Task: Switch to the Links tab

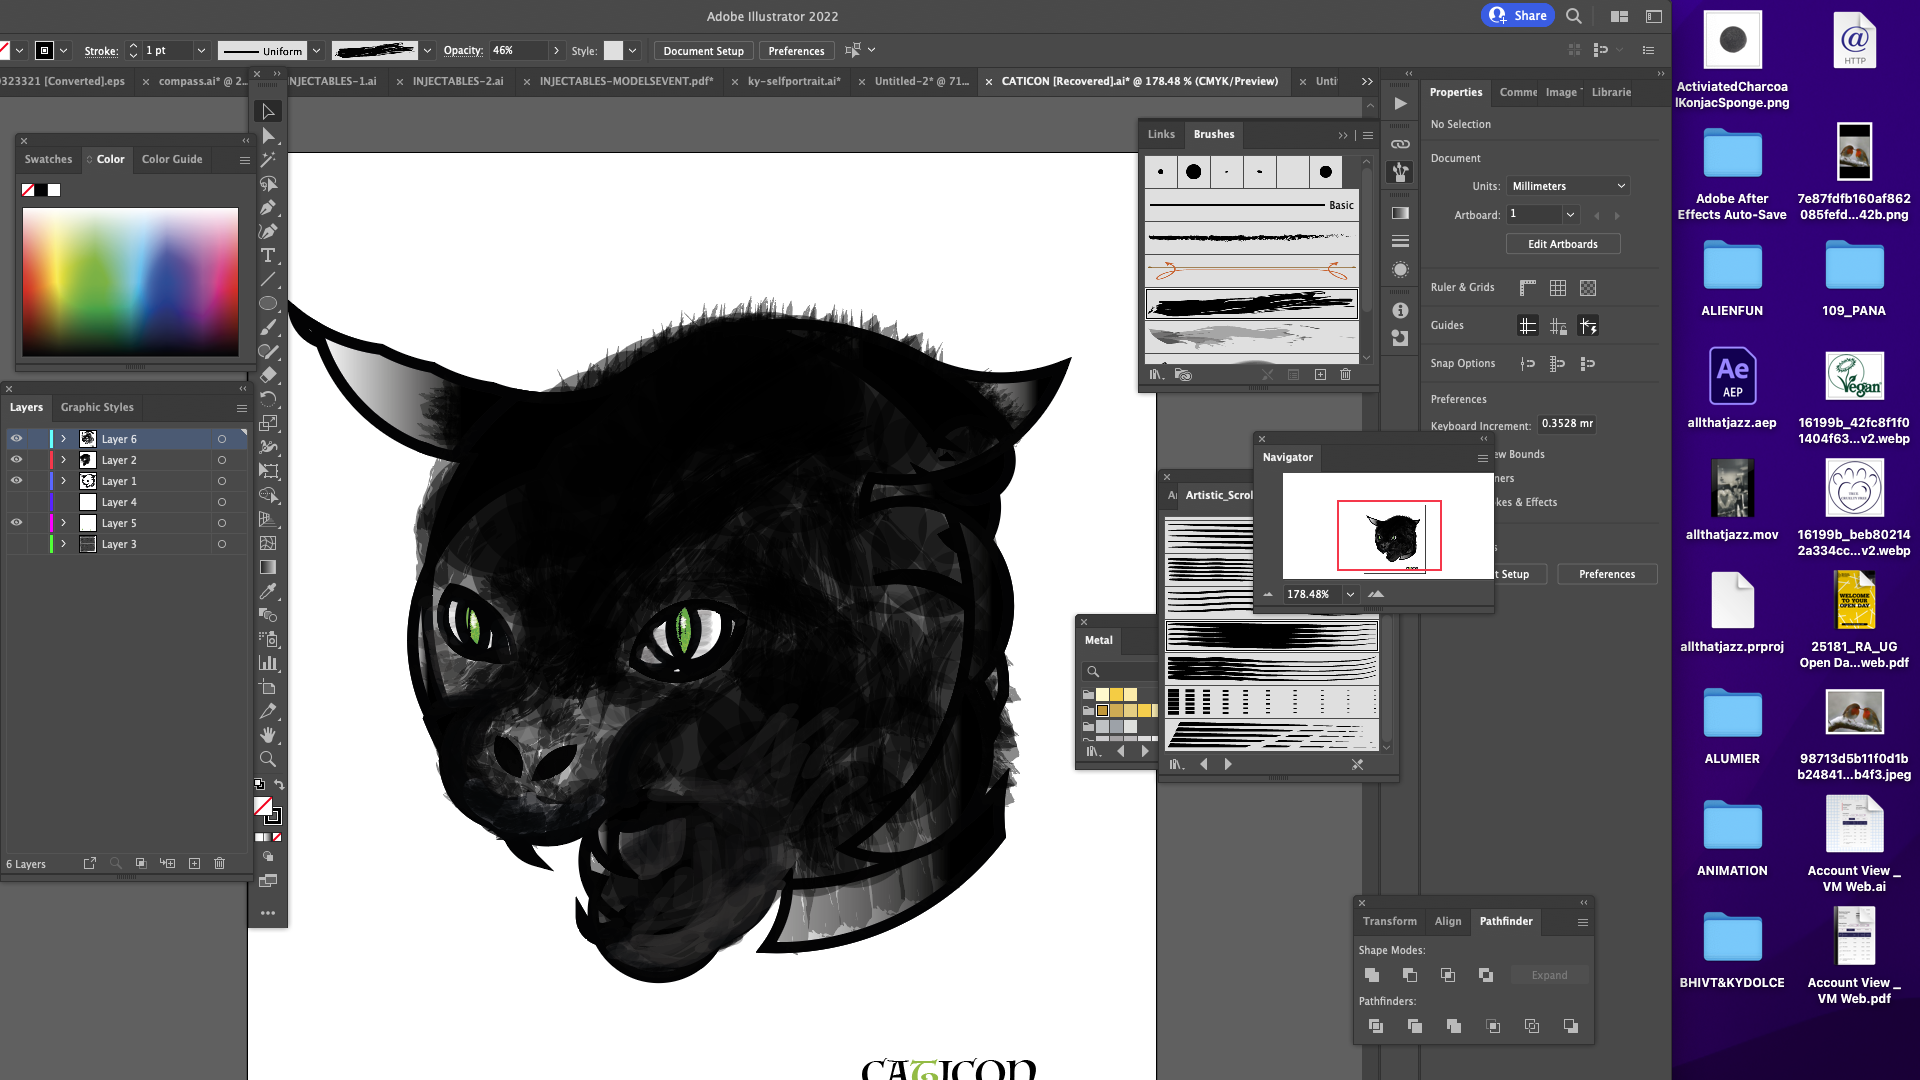Action: tap(1161, 134)
